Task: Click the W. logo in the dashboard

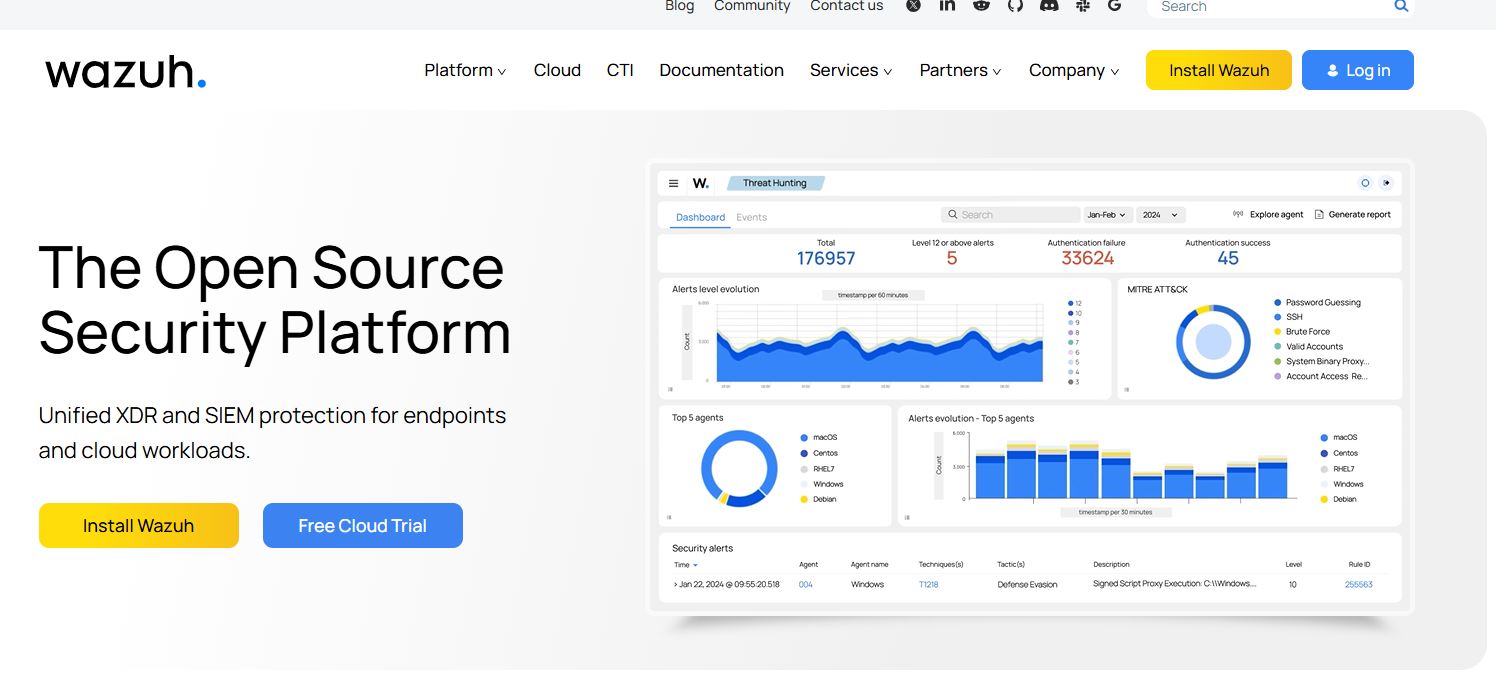Action: (701, 183)
